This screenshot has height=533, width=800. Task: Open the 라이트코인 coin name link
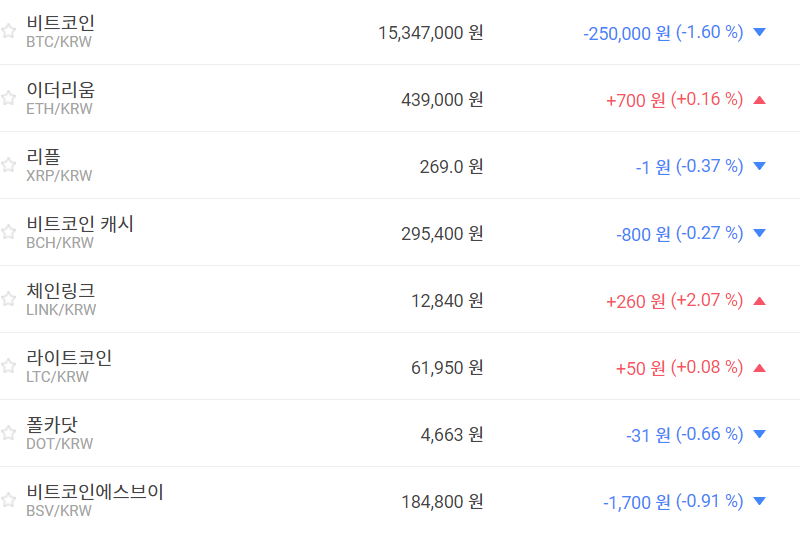[x=69, y=358]
